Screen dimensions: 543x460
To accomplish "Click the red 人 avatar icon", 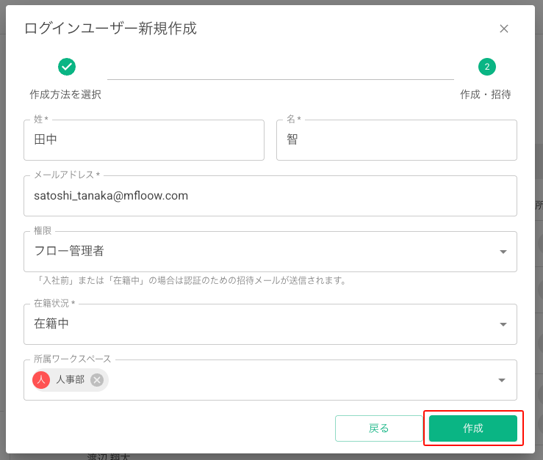I will [x=41, y=380].
